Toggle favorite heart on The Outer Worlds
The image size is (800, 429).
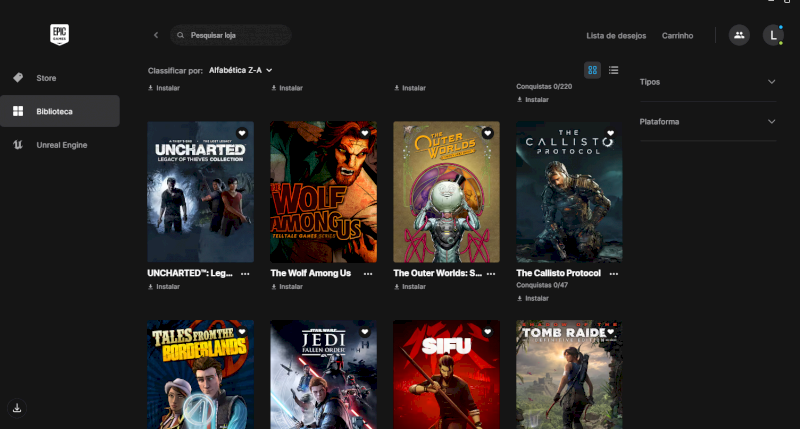(487, 133)
